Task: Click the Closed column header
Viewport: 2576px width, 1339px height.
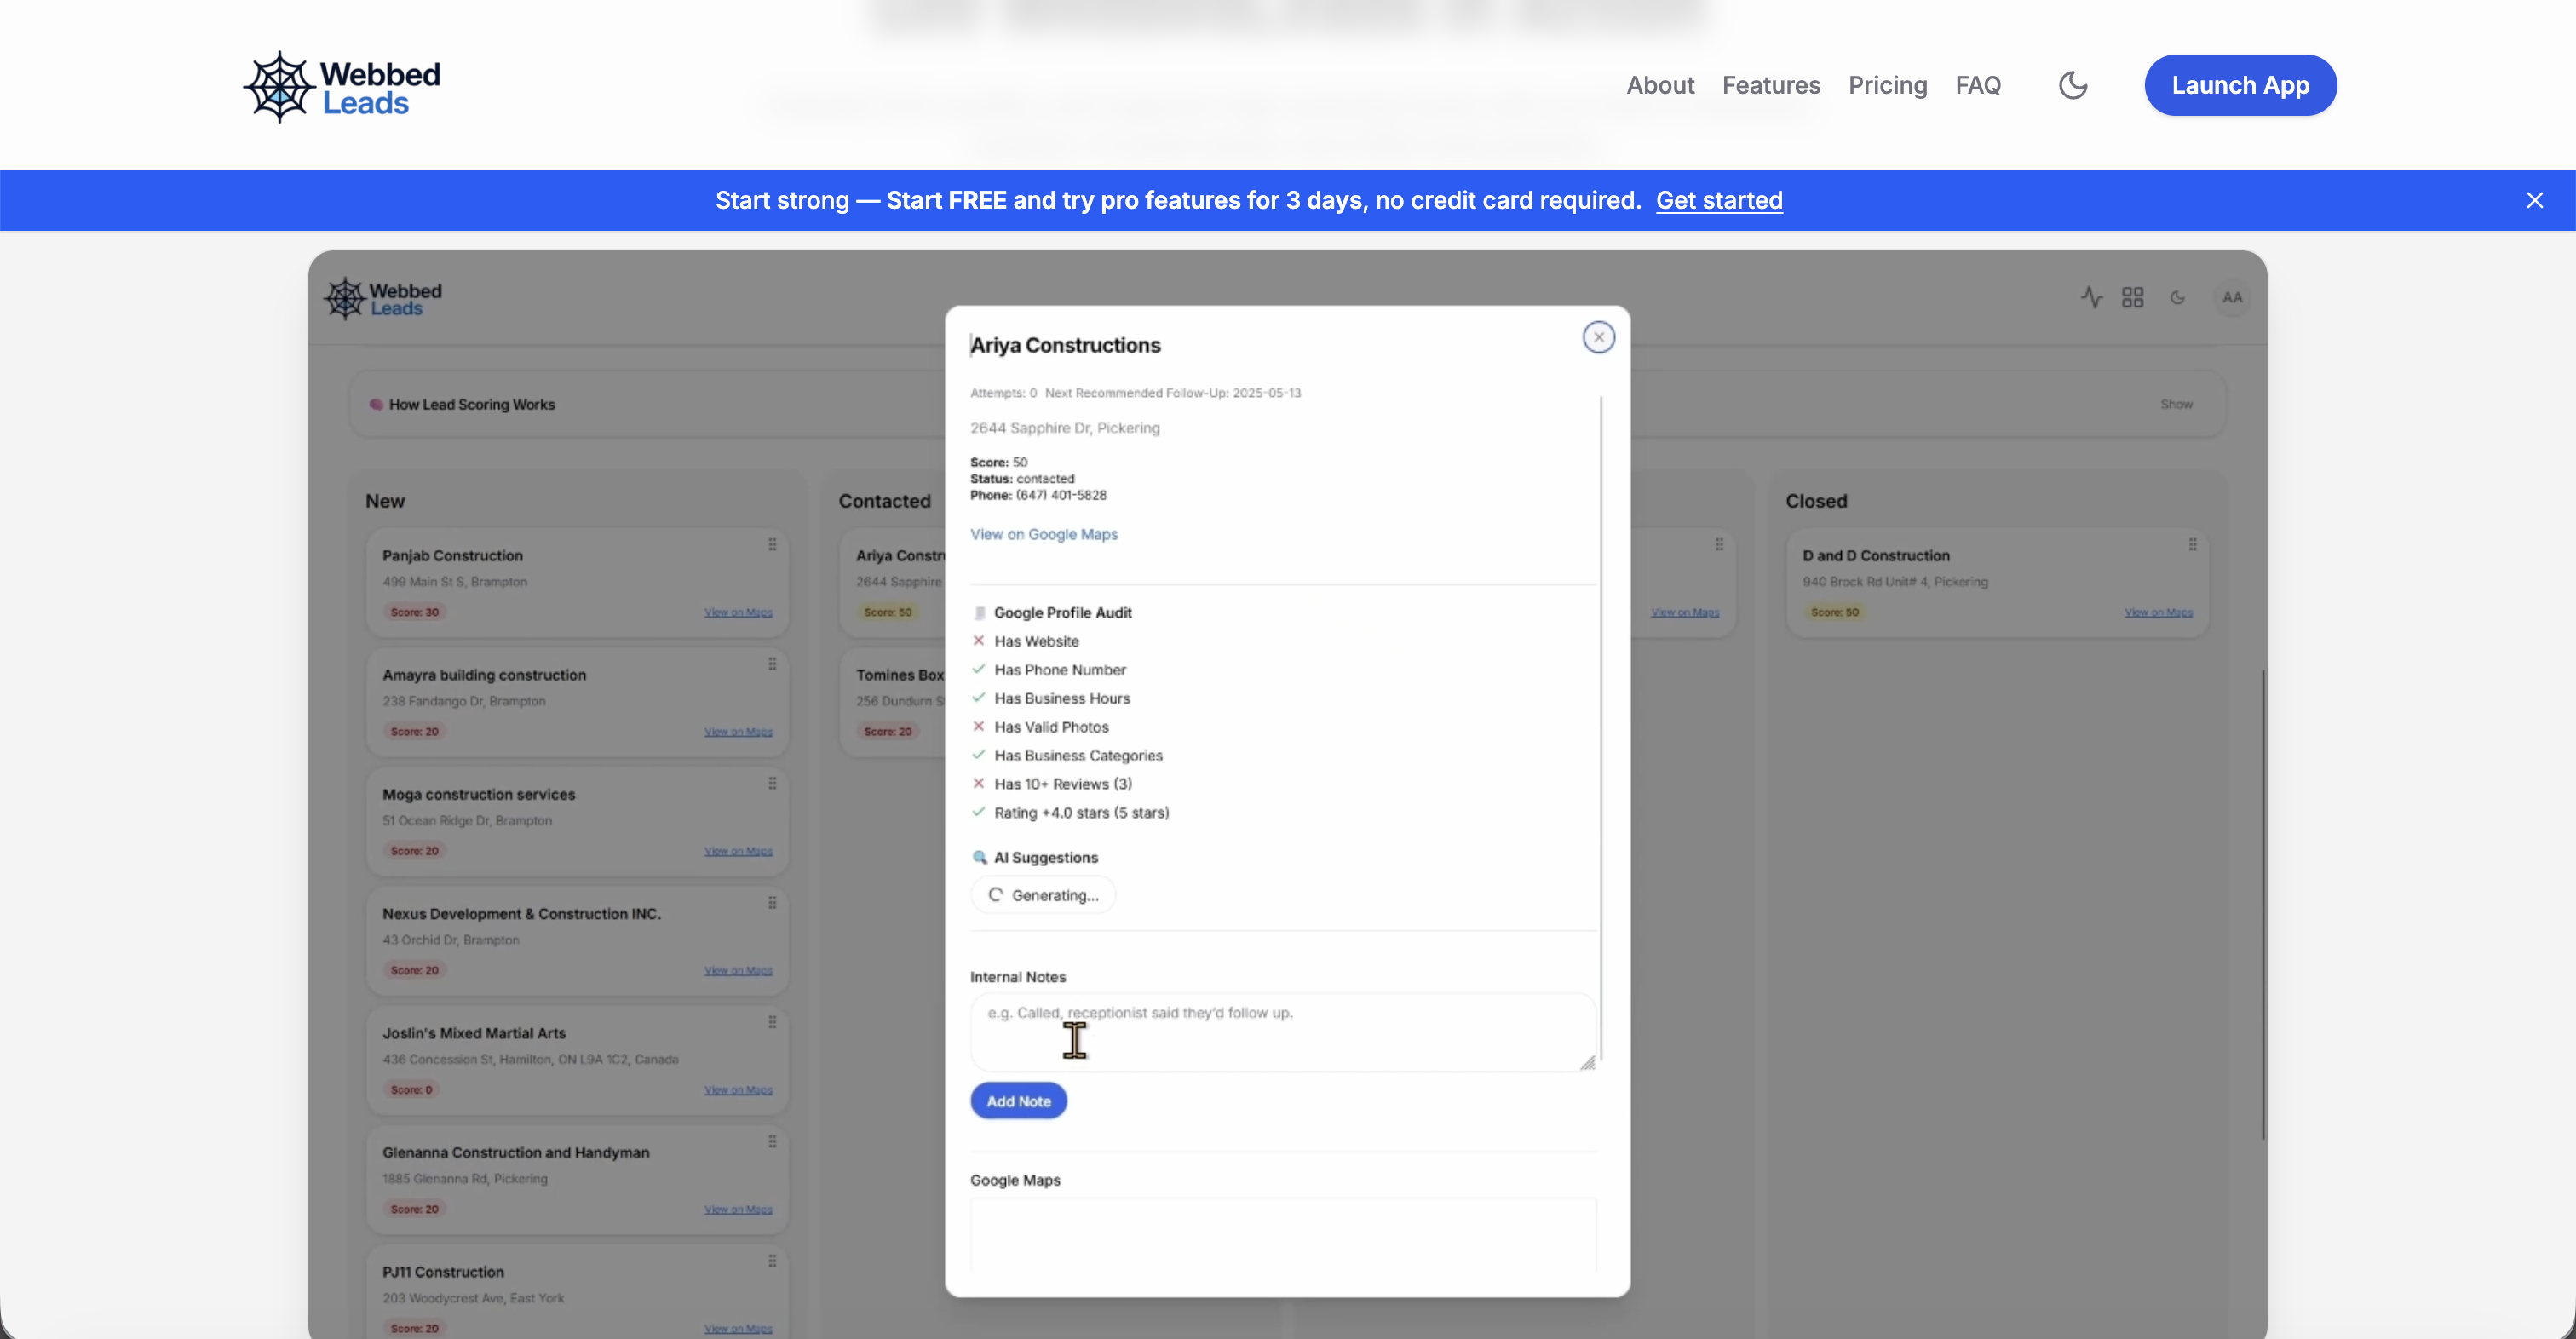Action: click(1816, 501)
